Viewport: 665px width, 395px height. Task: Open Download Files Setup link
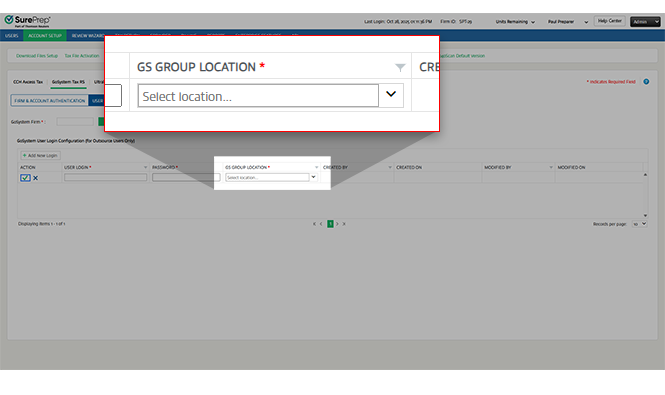(x=37, y=56)
